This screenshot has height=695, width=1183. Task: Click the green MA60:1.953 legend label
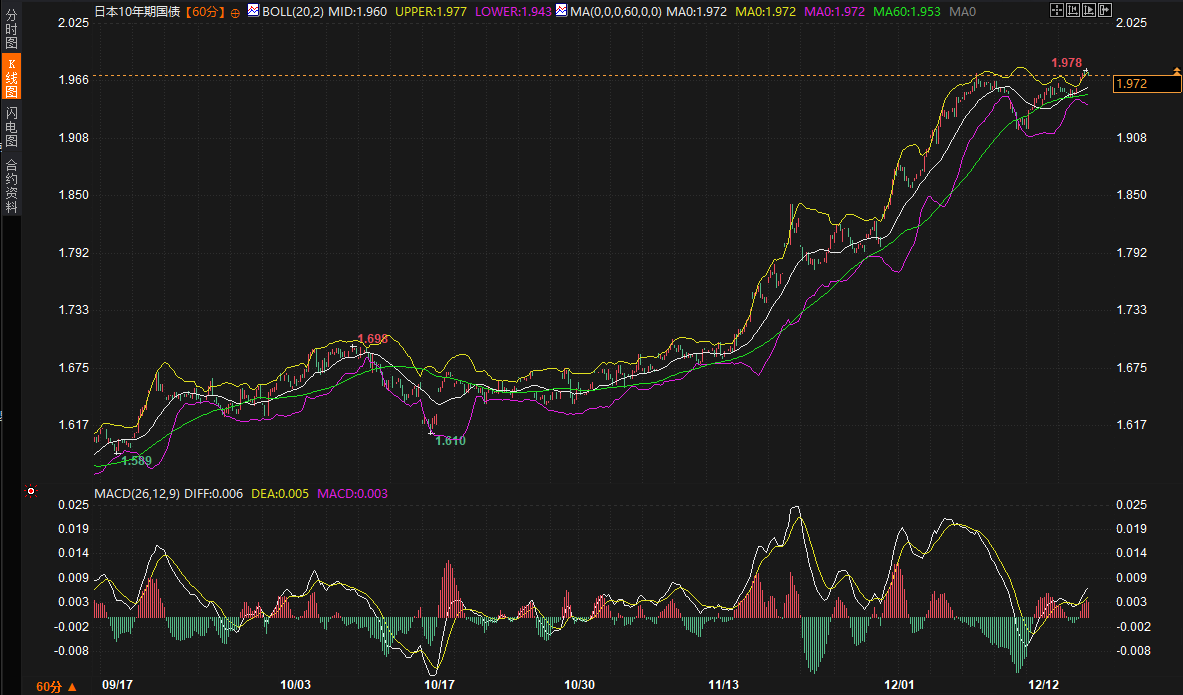(907, 11)
